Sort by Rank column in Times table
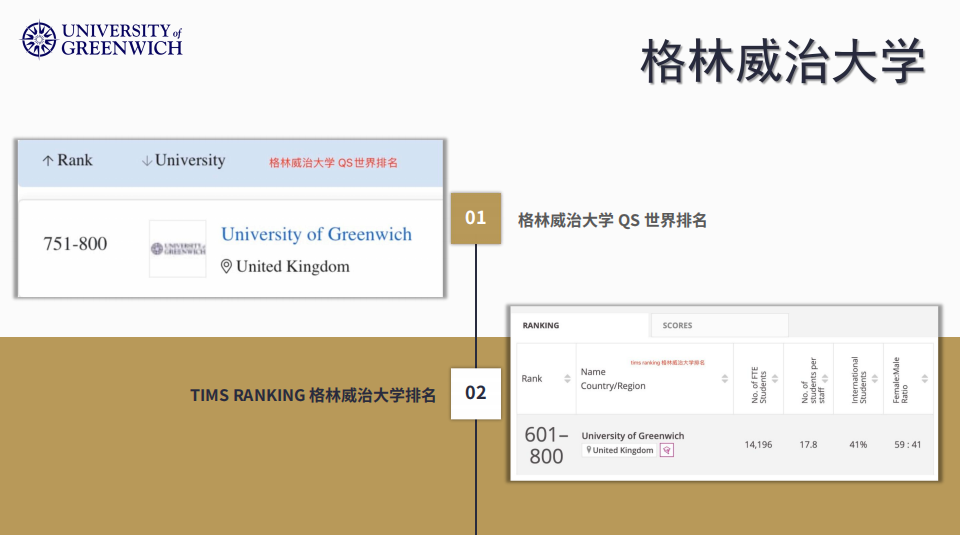The width and height of the screenshot is (960, 535). [567, 379]
